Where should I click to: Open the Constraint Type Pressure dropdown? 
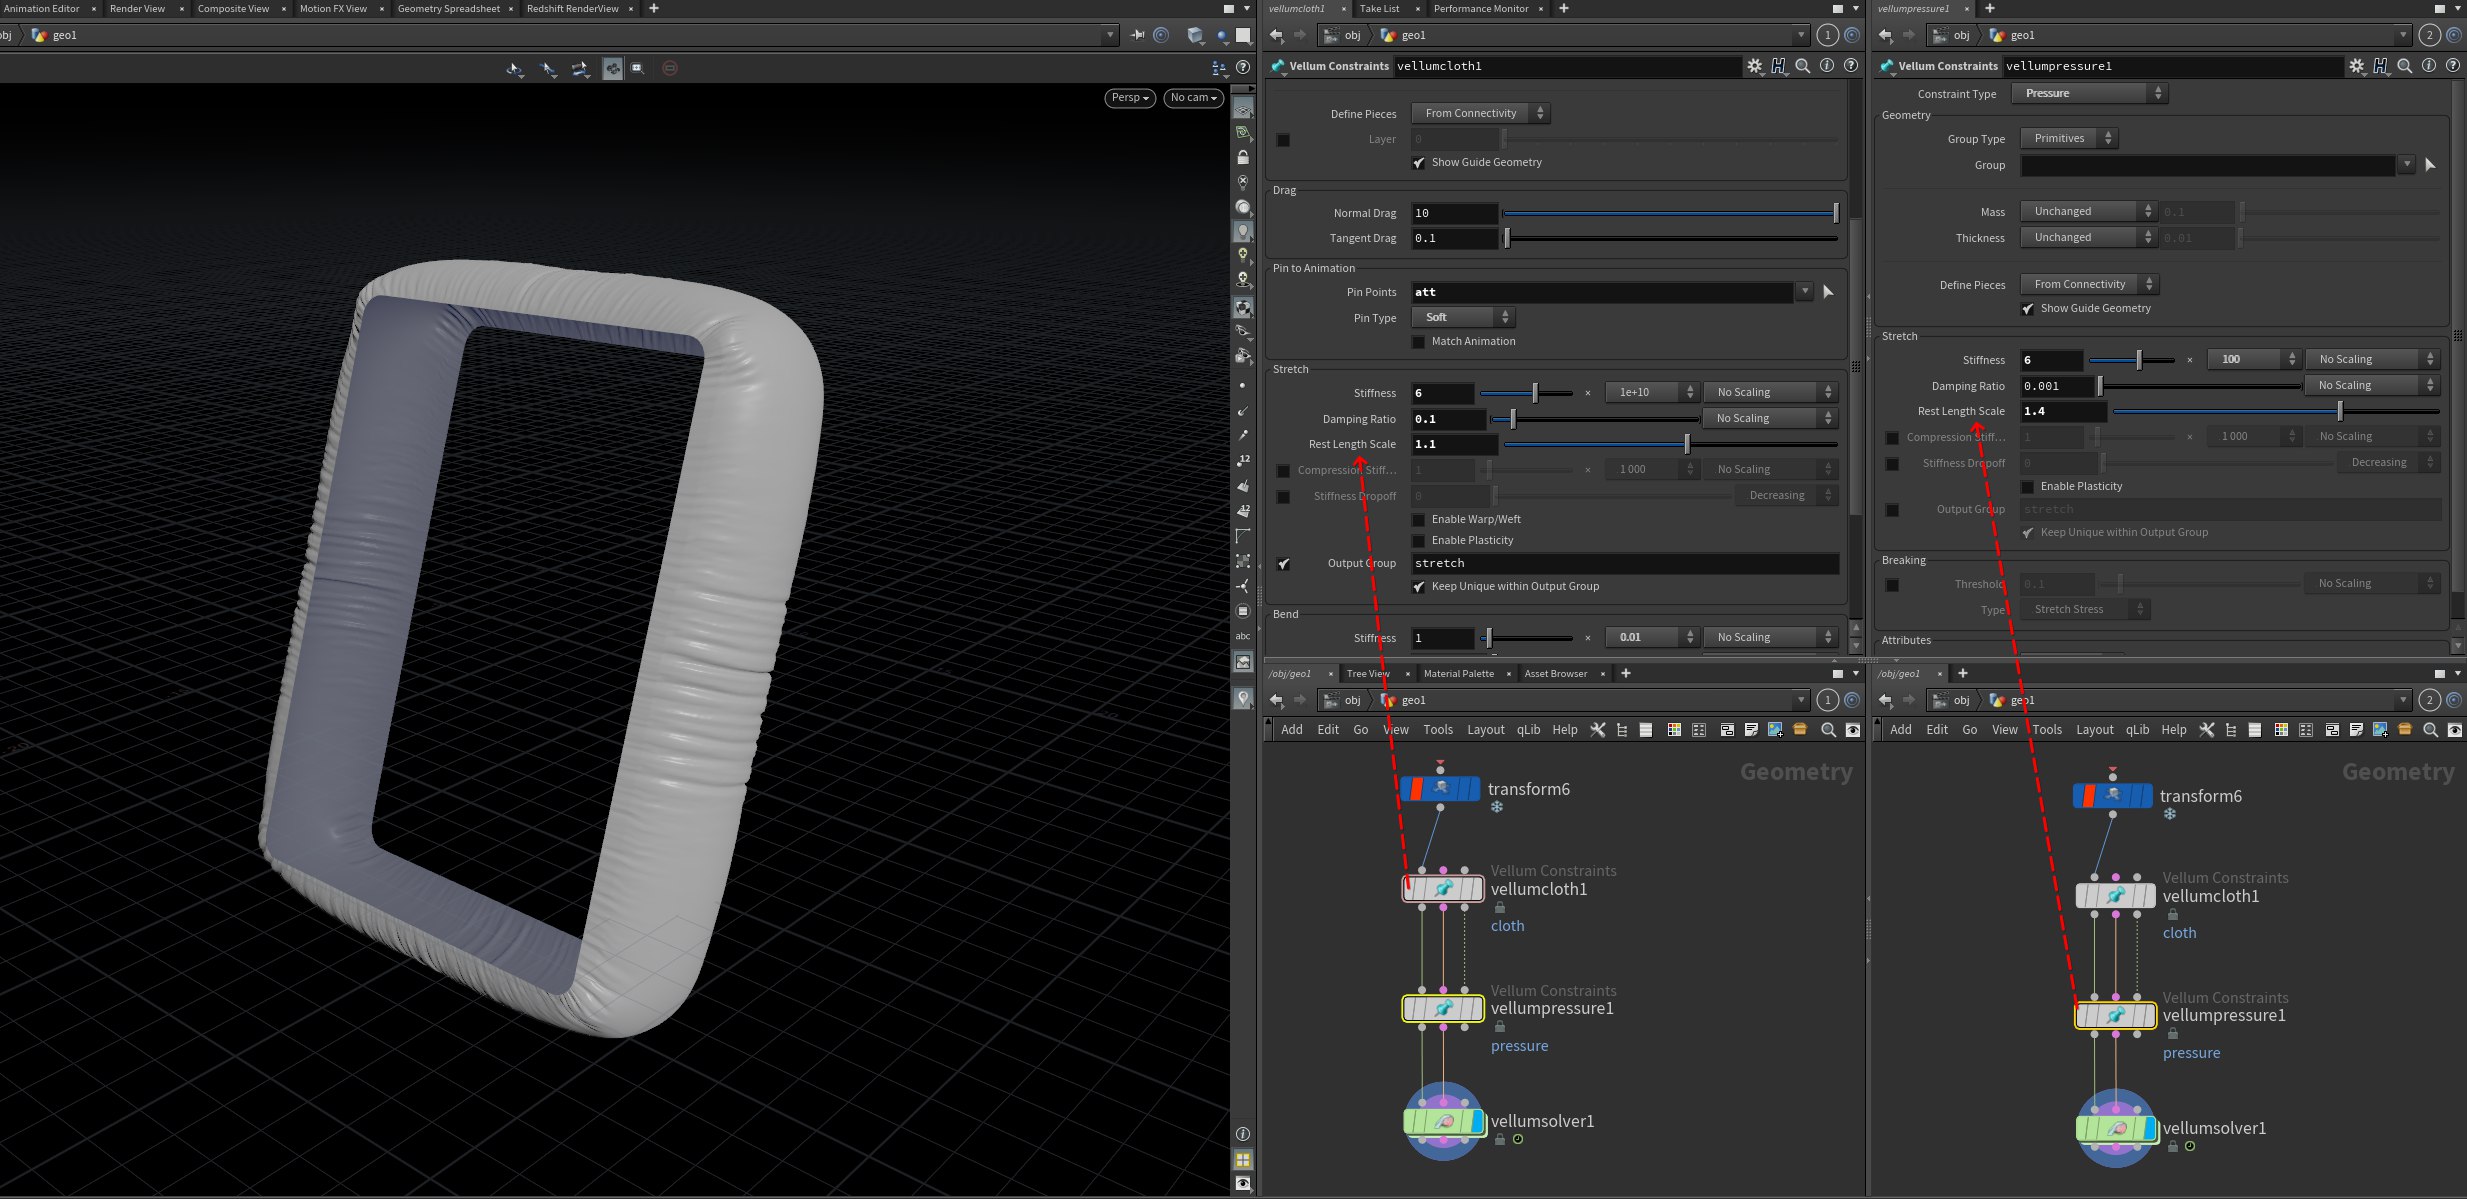[2089, 93]
